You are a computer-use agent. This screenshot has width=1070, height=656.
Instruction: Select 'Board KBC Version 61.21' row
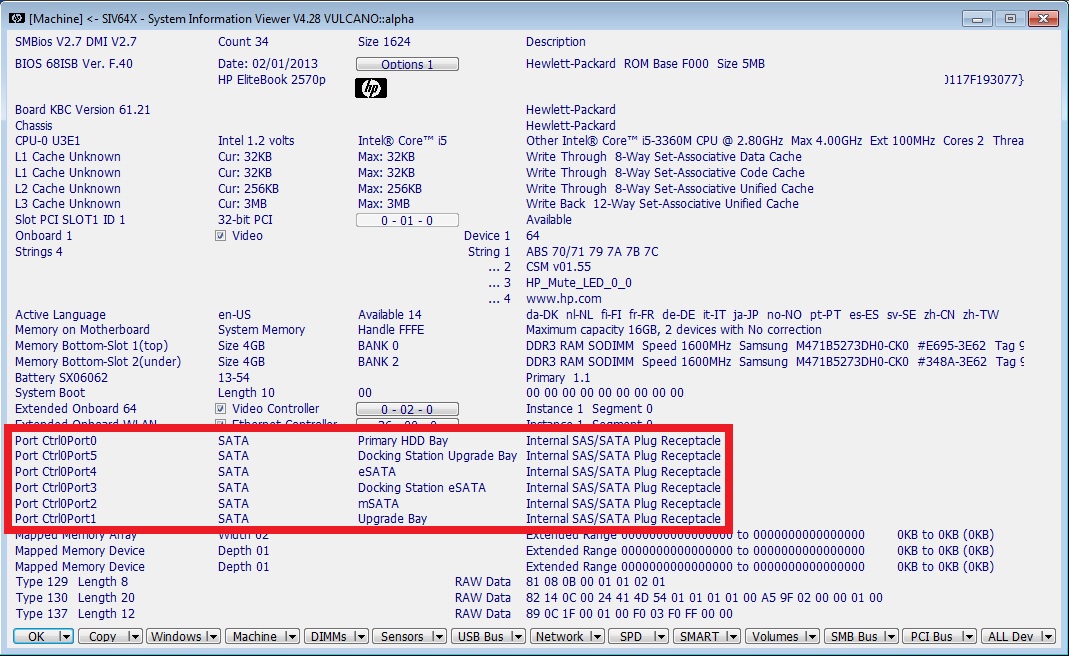pos(83,109)
